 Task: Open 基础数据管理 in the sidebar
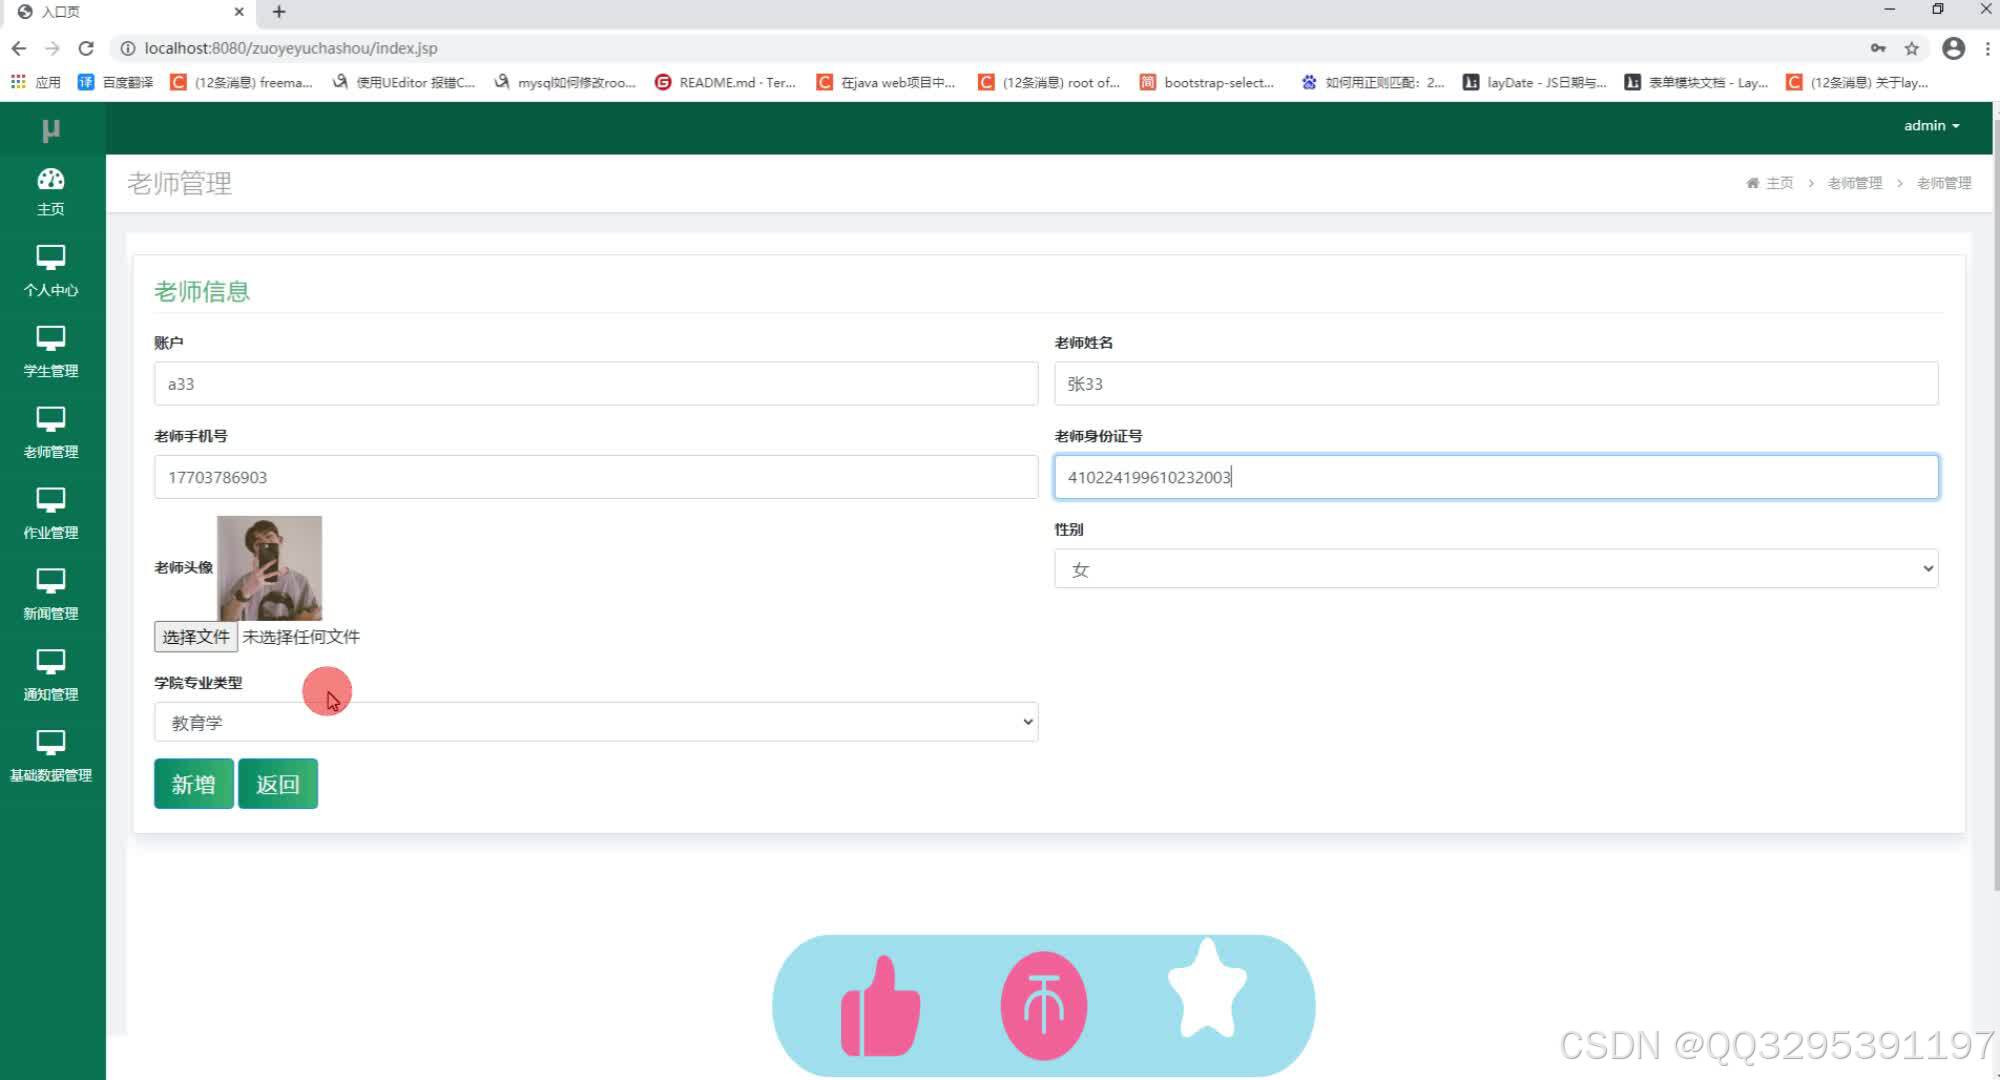(51, 757)
